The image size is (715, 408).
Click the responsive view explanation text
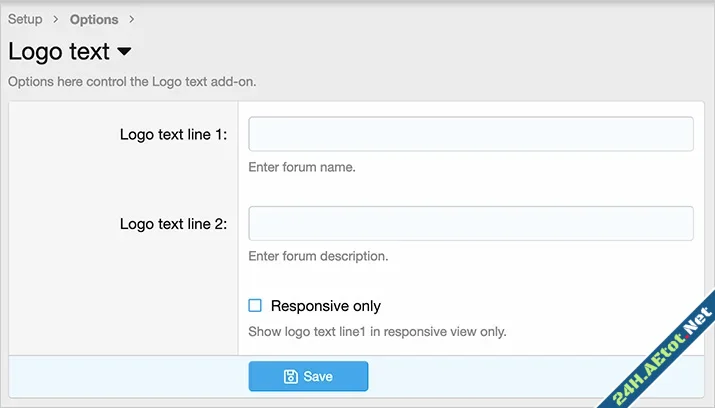[377, 331]
